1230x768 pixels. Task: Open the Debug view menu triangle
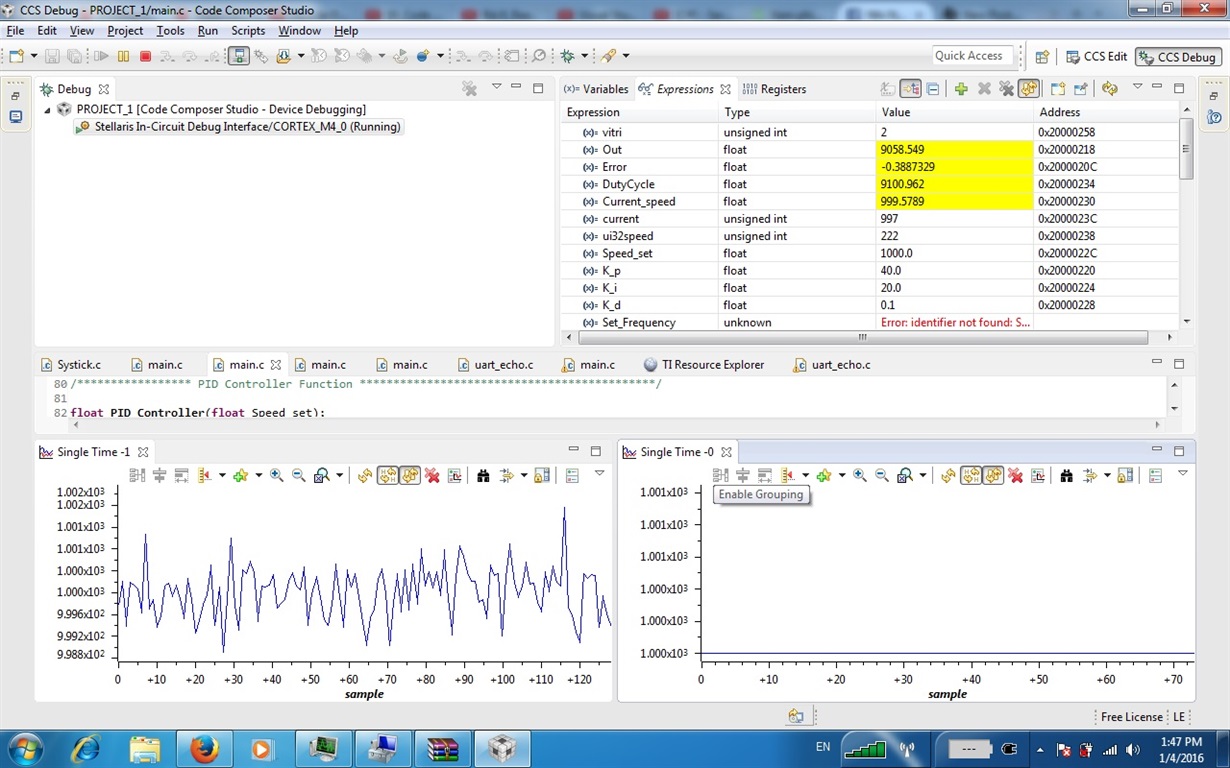click(x=497, y=88)
